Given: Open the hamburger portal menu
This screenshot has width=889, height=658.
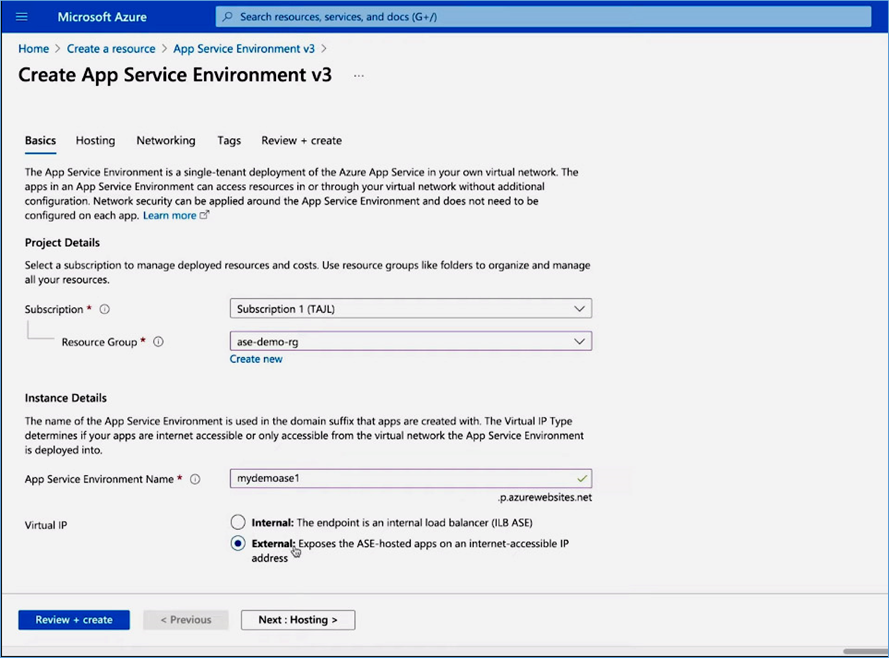Looking at the screenshot, I should 22,16.
